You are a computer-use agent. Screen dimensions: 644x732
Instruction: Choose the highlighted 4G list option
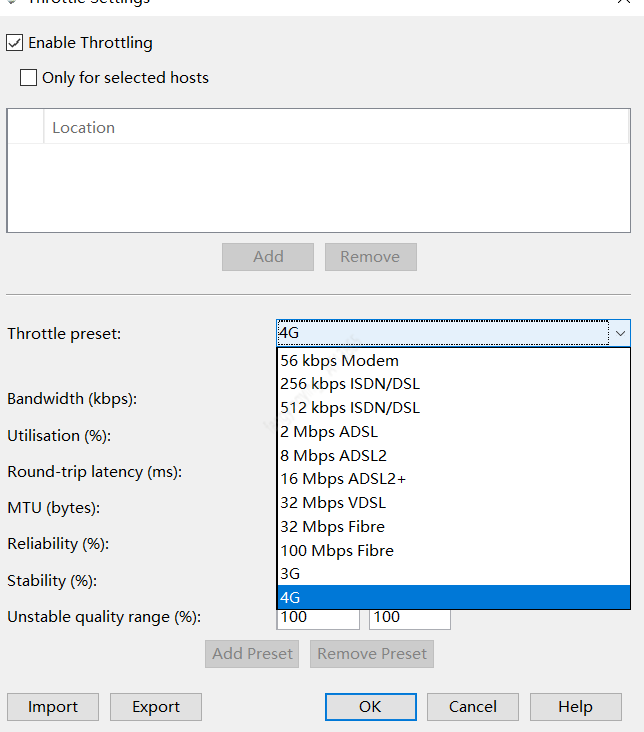click(x=453, y=597)
